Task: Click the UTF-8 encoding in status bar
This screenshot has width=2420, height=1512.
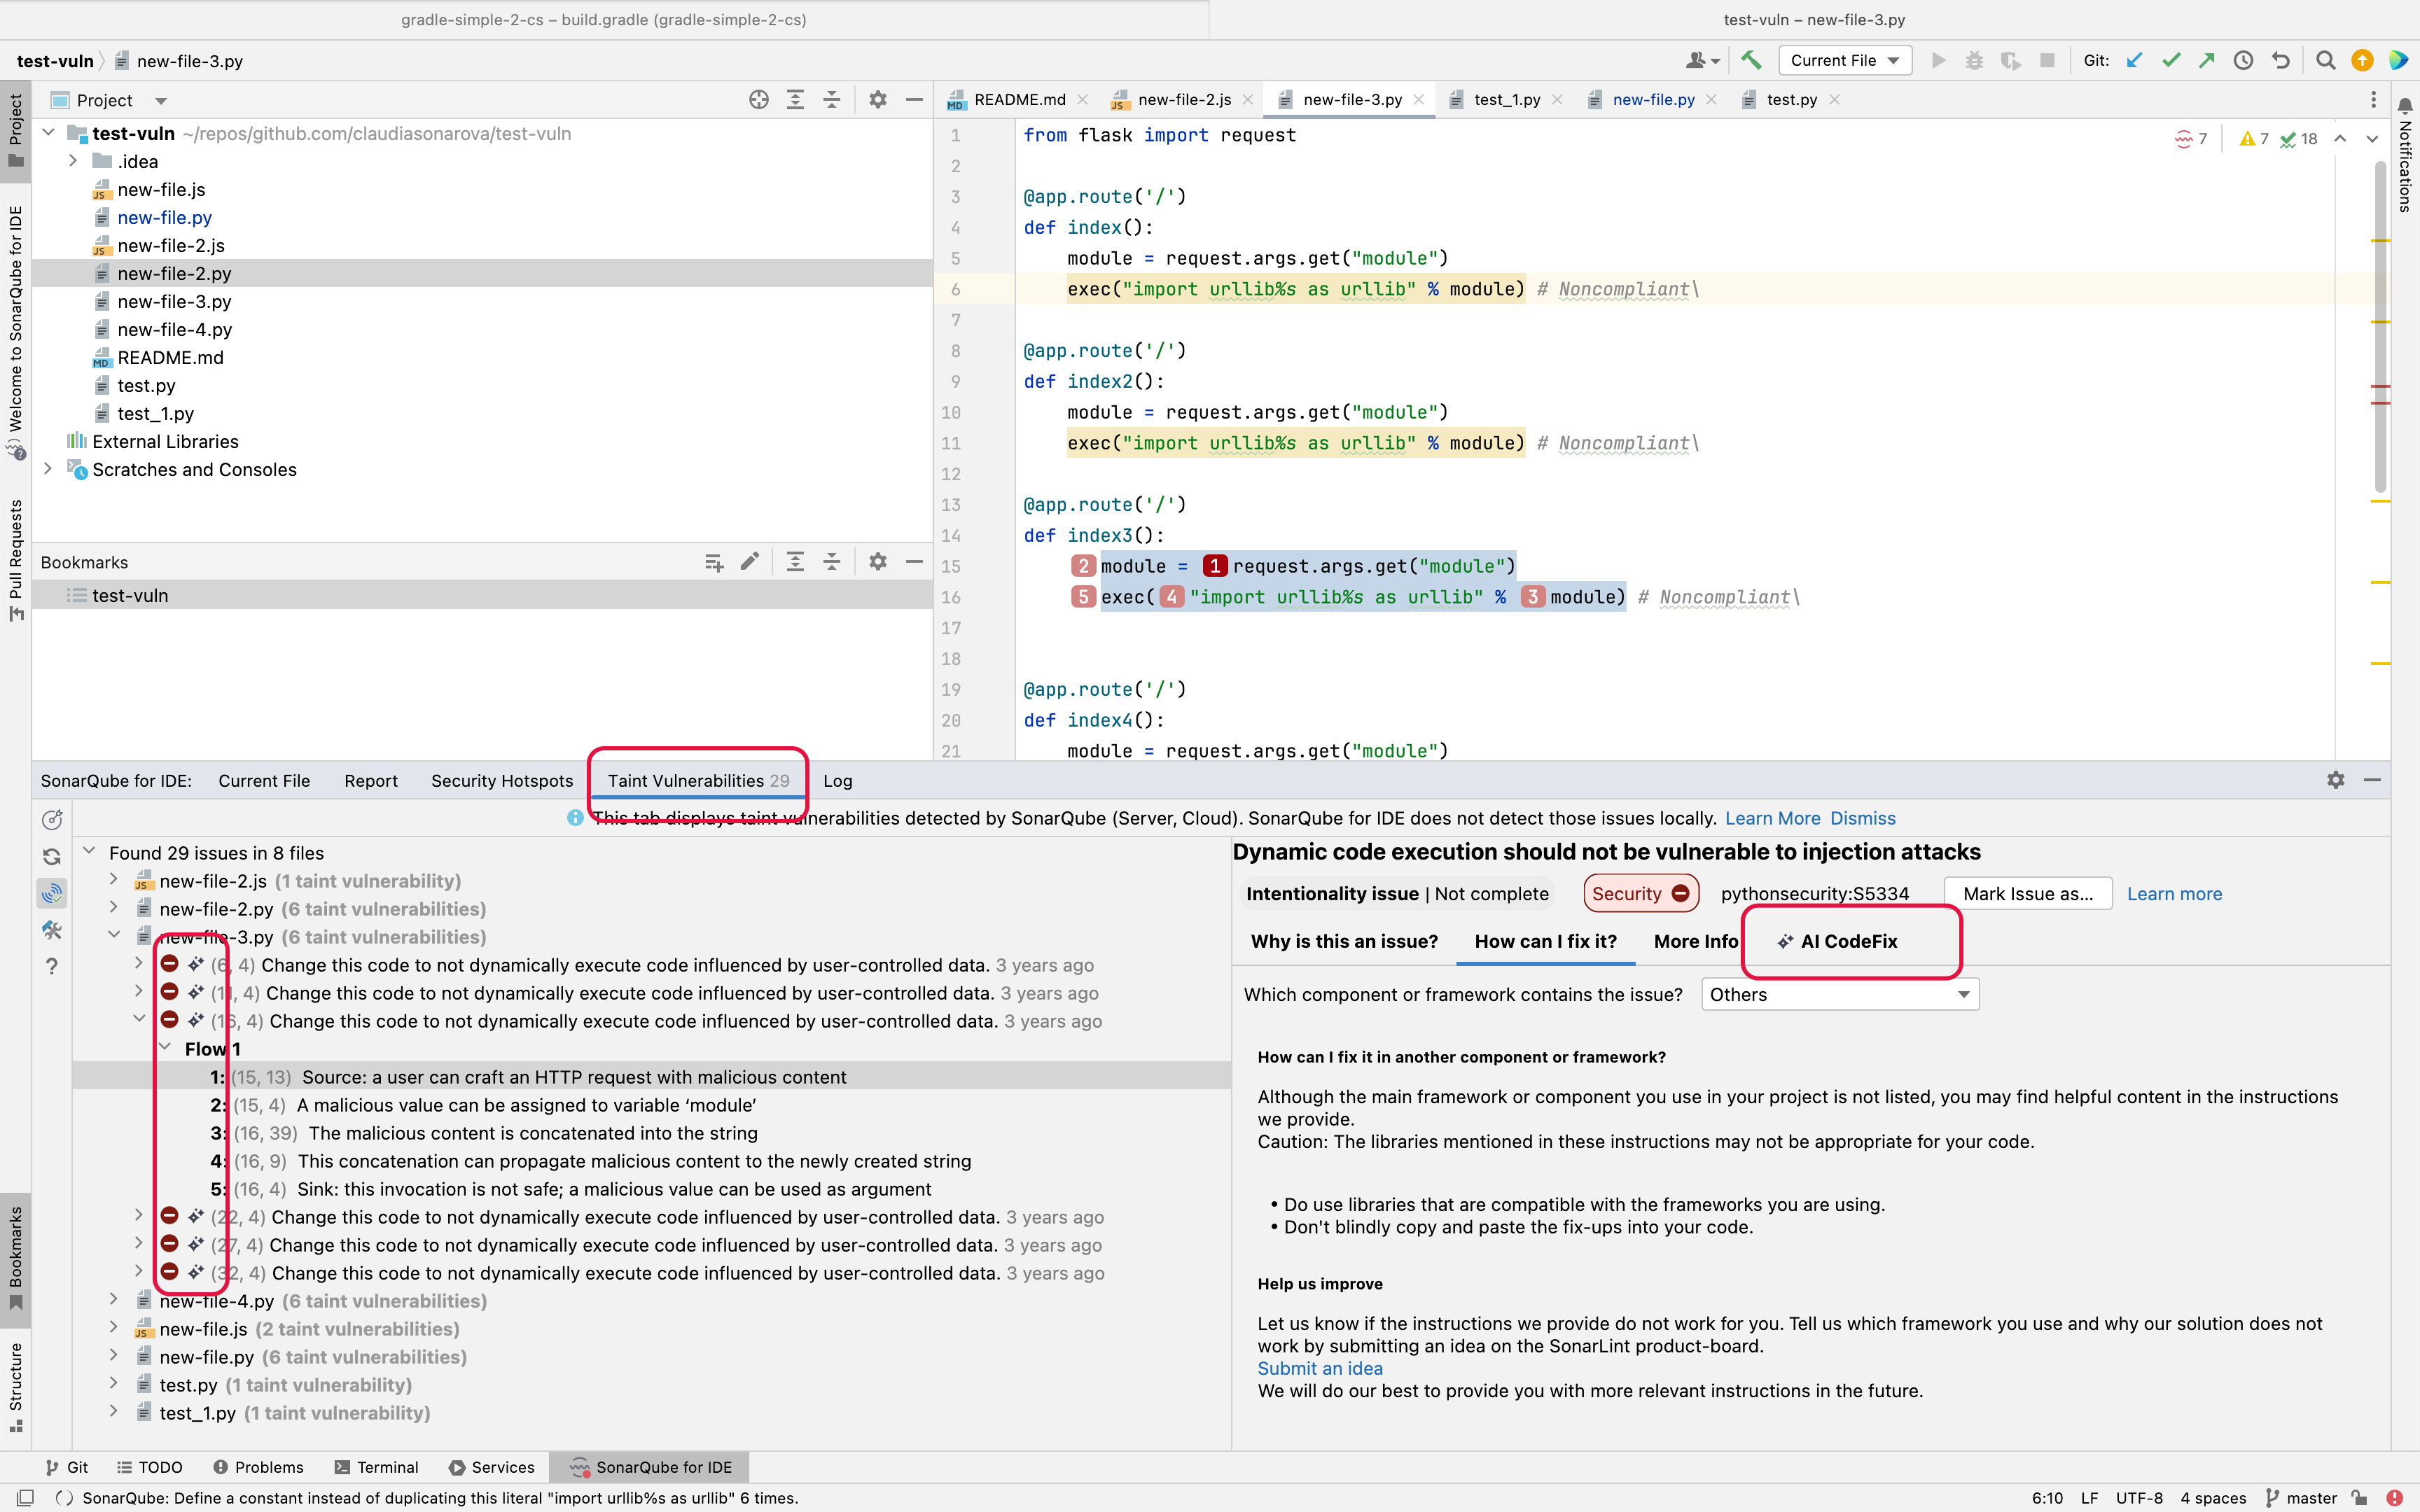Action: tap(2139, 1497)
